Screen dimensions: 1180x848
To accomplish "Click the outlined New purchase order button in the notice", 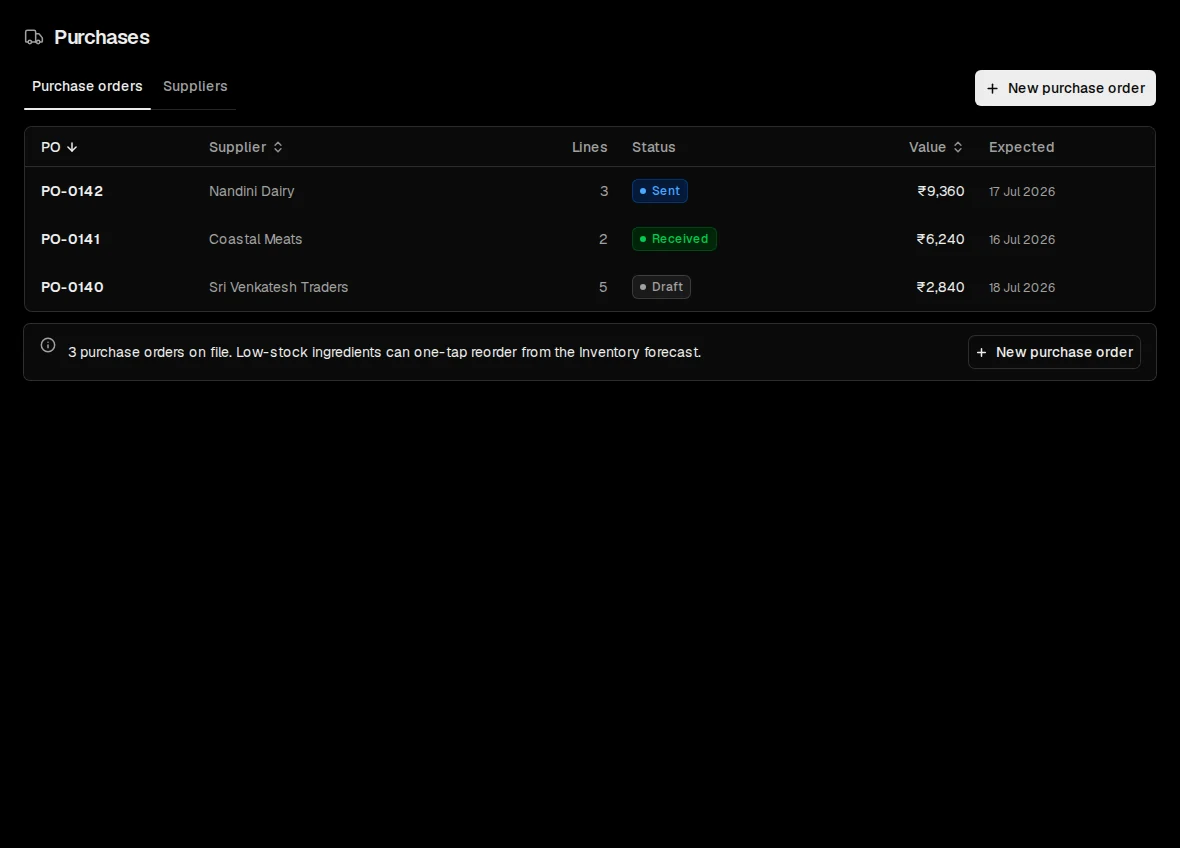I will coord(1054,352).
